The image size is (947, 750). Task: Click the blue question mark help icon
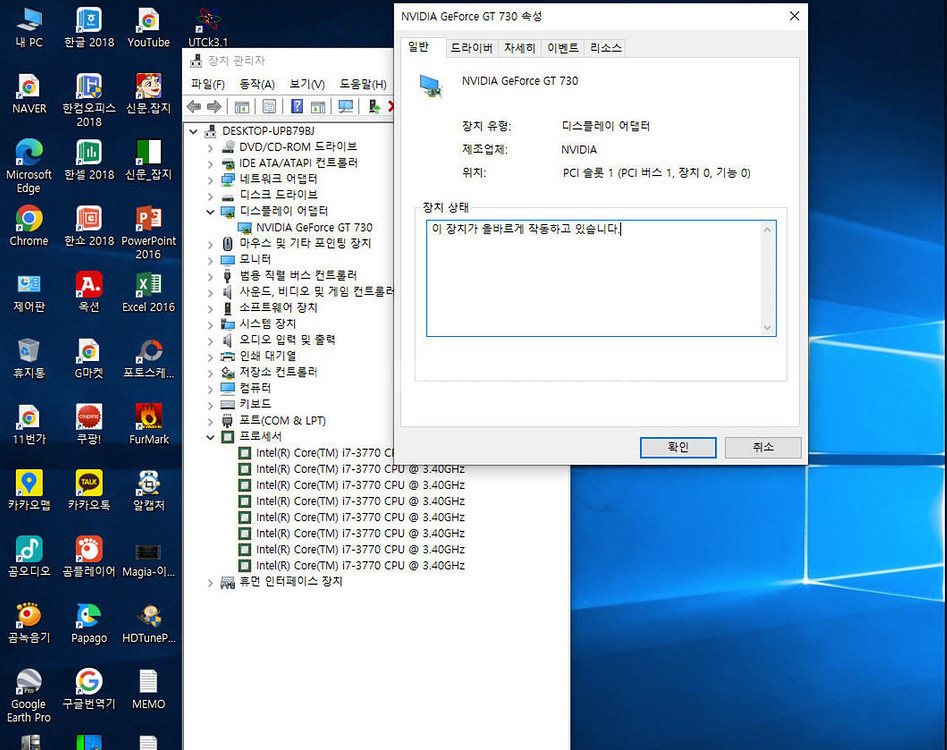297,107
